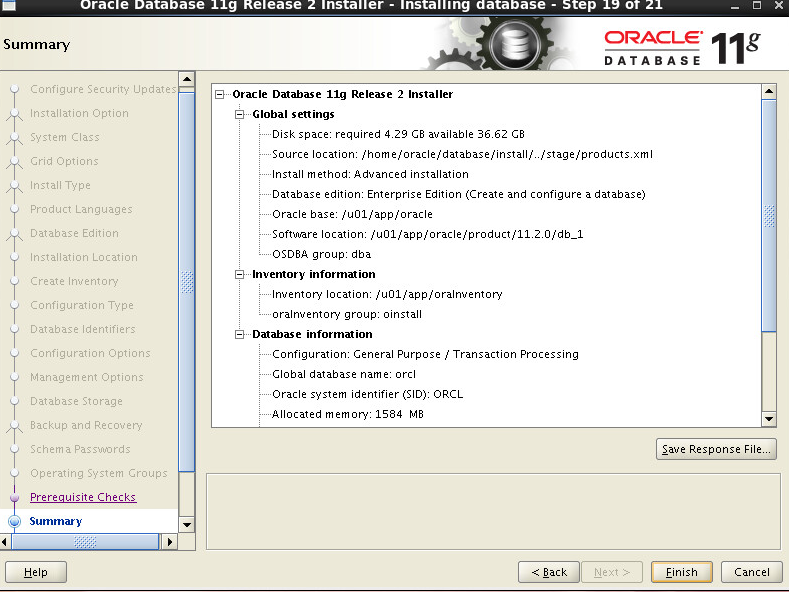
Task: Click the sidebar scroll up arrow
Action: pyautogui.click(x=187, y=79)
